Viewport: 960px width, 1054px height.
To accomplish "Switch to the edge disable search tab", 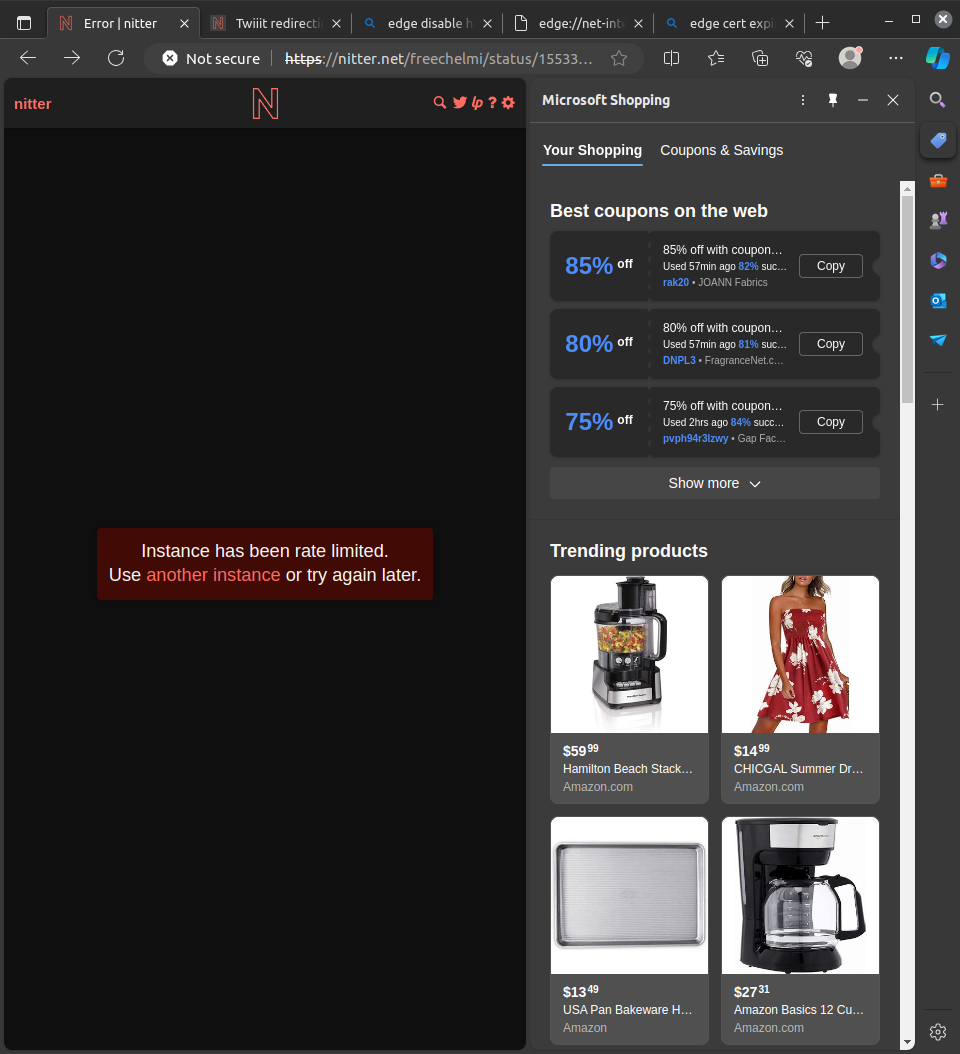I will (428, 24).
